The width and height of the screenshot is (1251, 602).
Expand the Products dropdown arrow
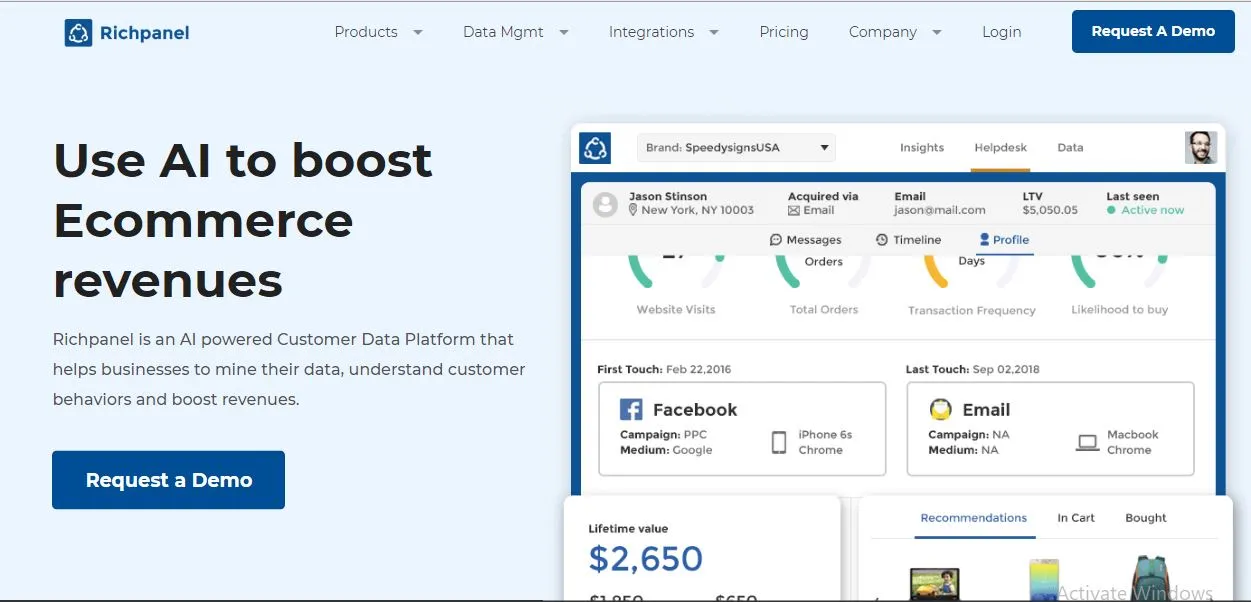coord(418,32)
